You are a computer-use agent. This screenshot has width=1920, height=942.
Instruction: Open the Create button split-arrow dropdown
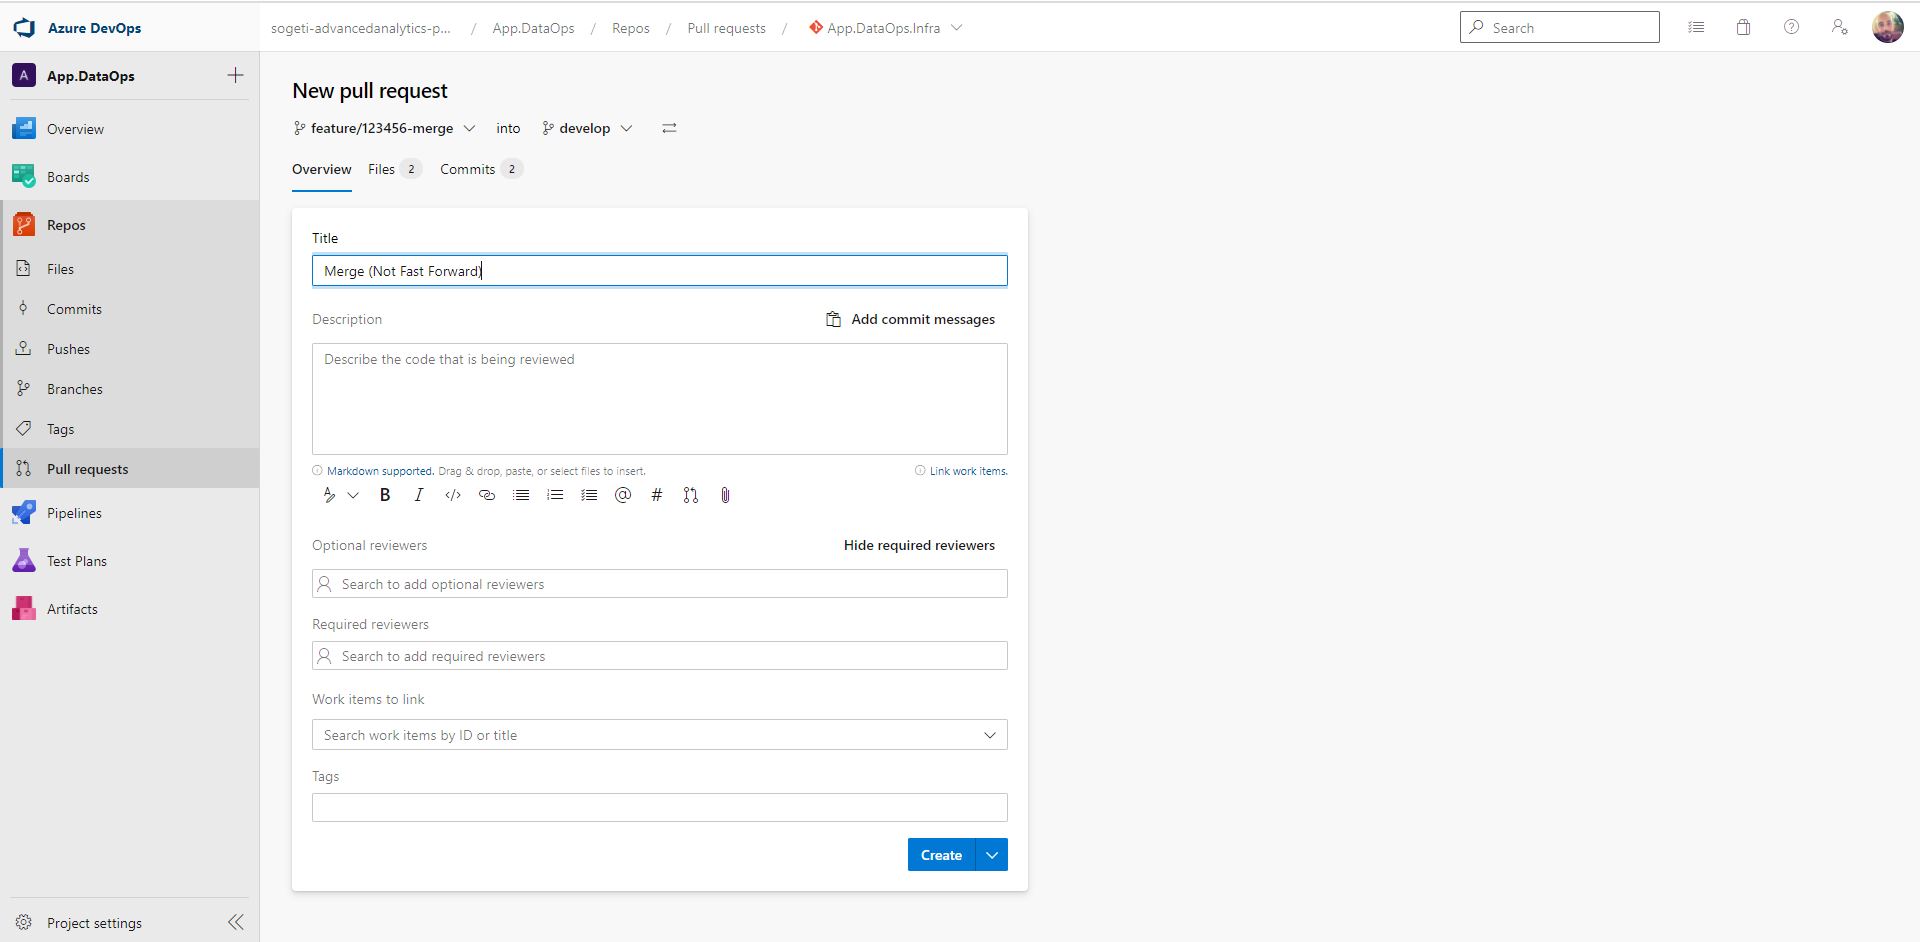click(x=991, y=854)
